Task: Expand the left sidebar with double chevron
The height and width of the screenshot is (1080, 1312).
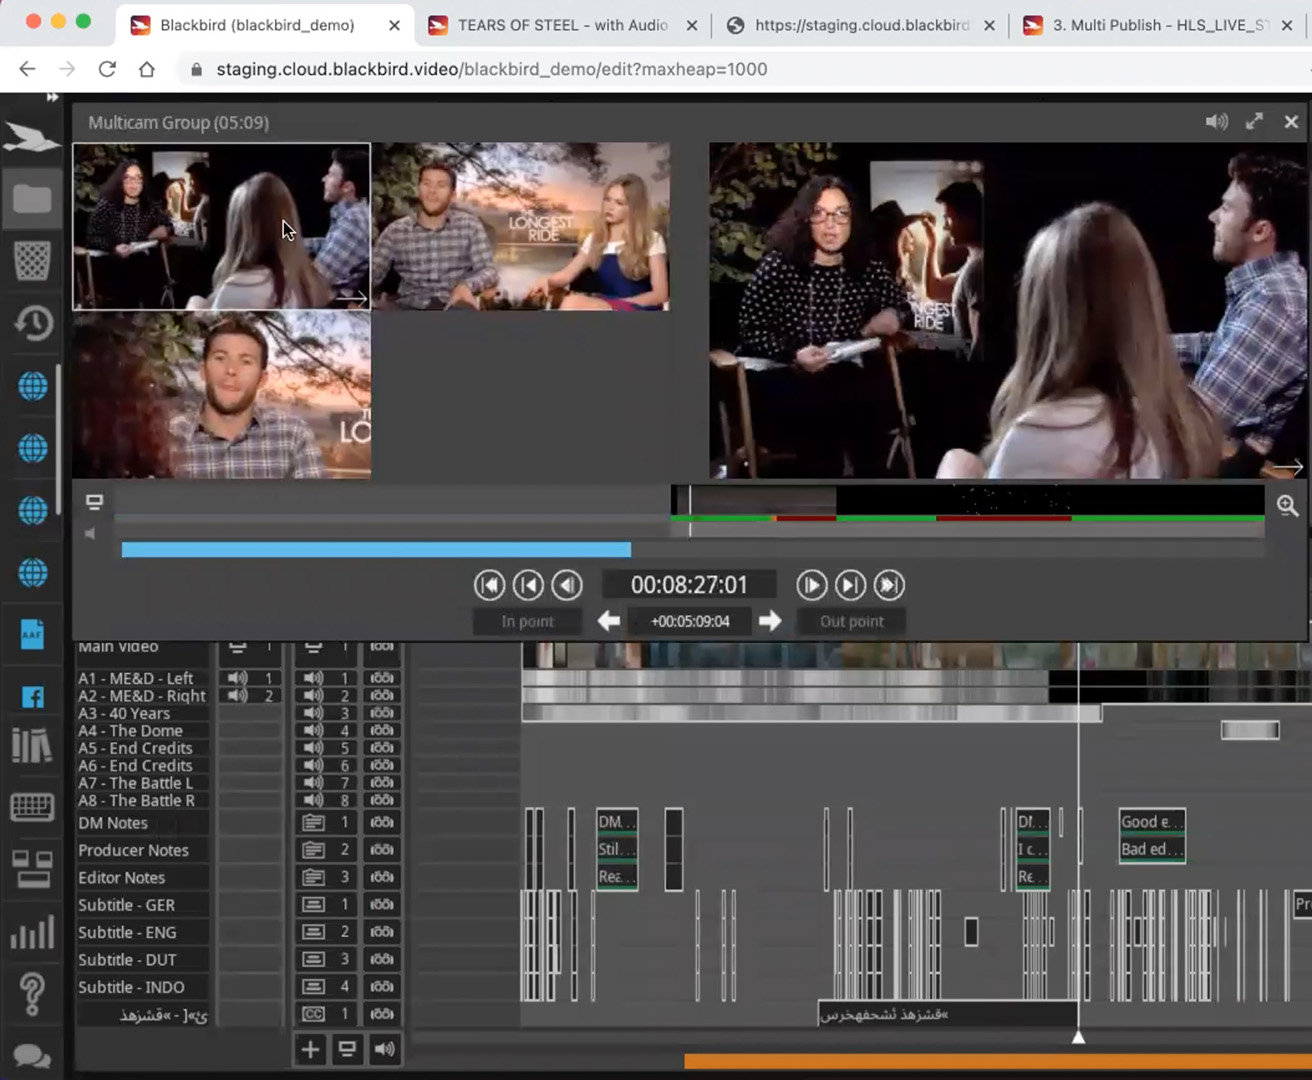Action: click(52, 97)
